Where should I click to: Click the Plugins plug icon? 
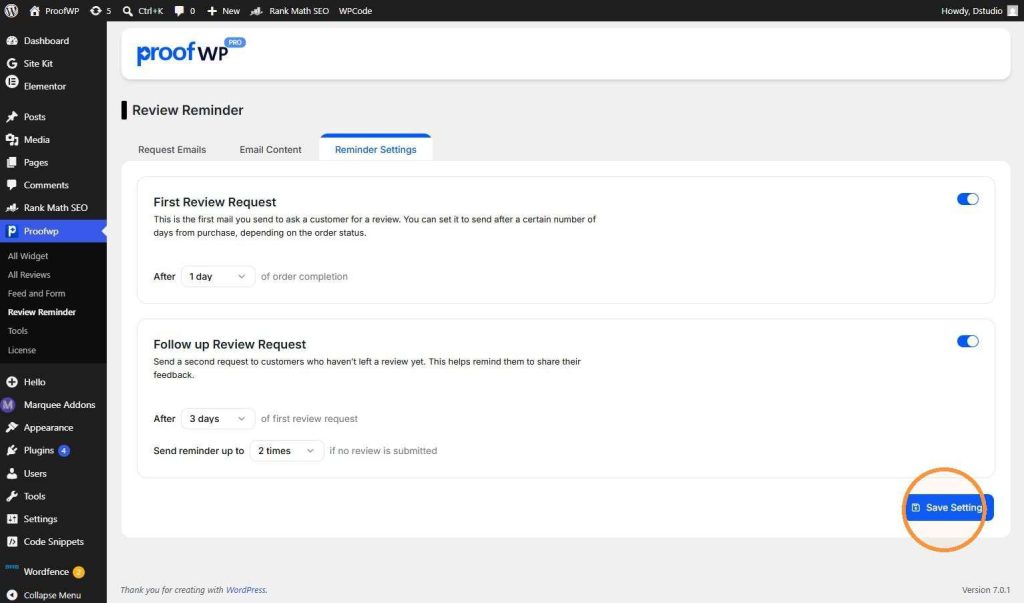(12, 451)
